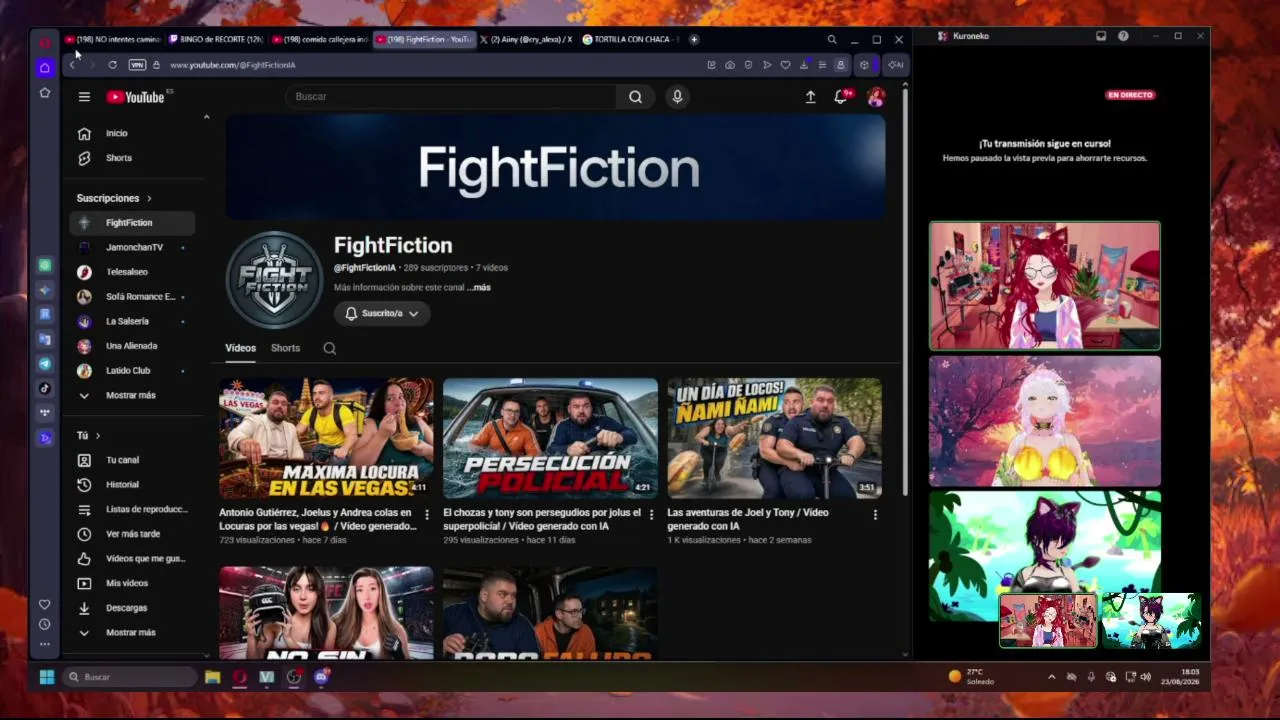
Task: Open the browser sidebar home icon
Action: coord(44,68)
